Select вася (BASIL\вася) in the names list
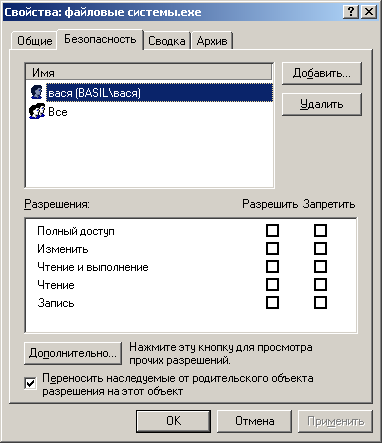Viewport: 382px width, 443px height. (x=159, y=92)
